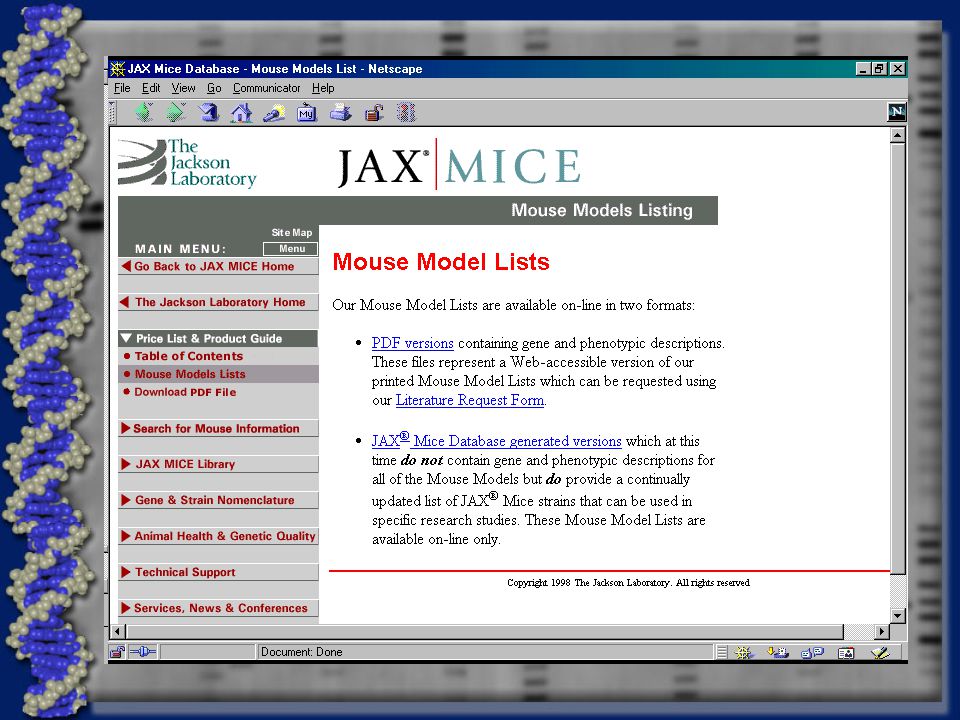Click the 'Mouse Model Lists' red heading
Viewport: 960px width, 720px height.
pos(441,262)
